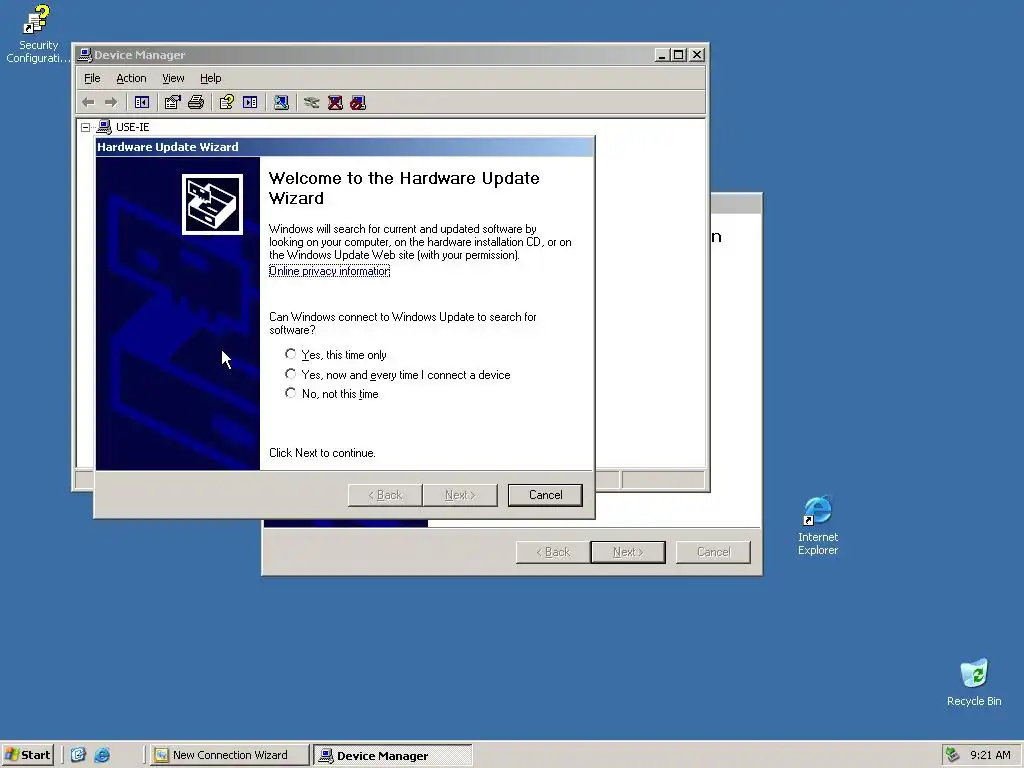Click the Print toolbar icon
The image size is (1024, 768).
tap(196, 103)
